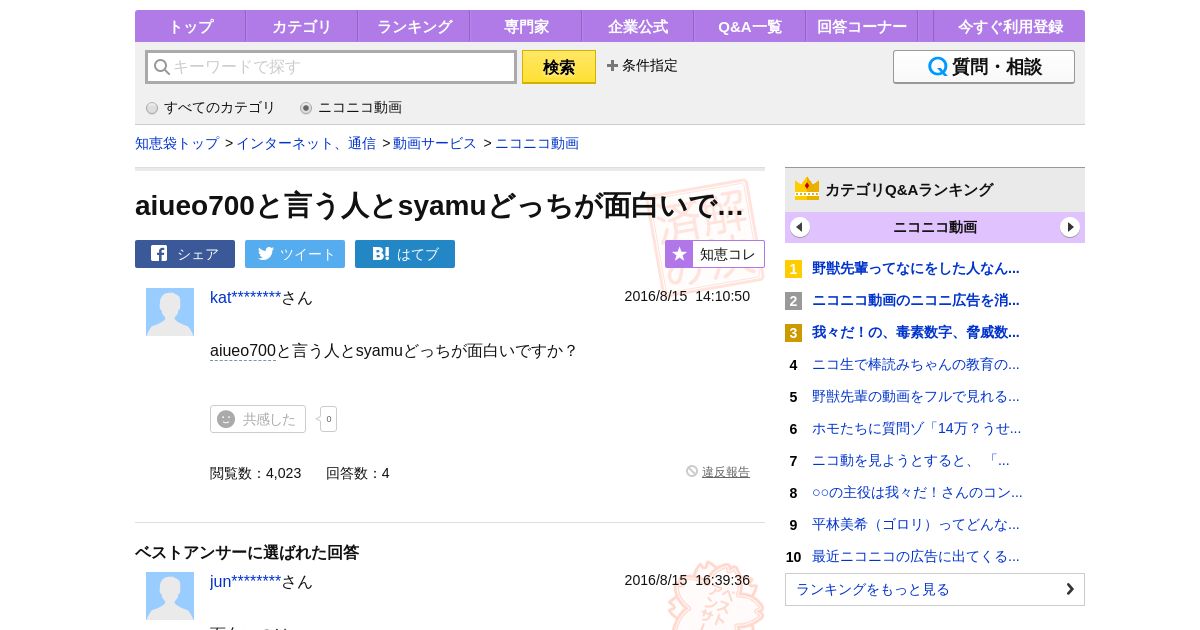Click the B! Hatena bookmark icon

click(381, 254)
